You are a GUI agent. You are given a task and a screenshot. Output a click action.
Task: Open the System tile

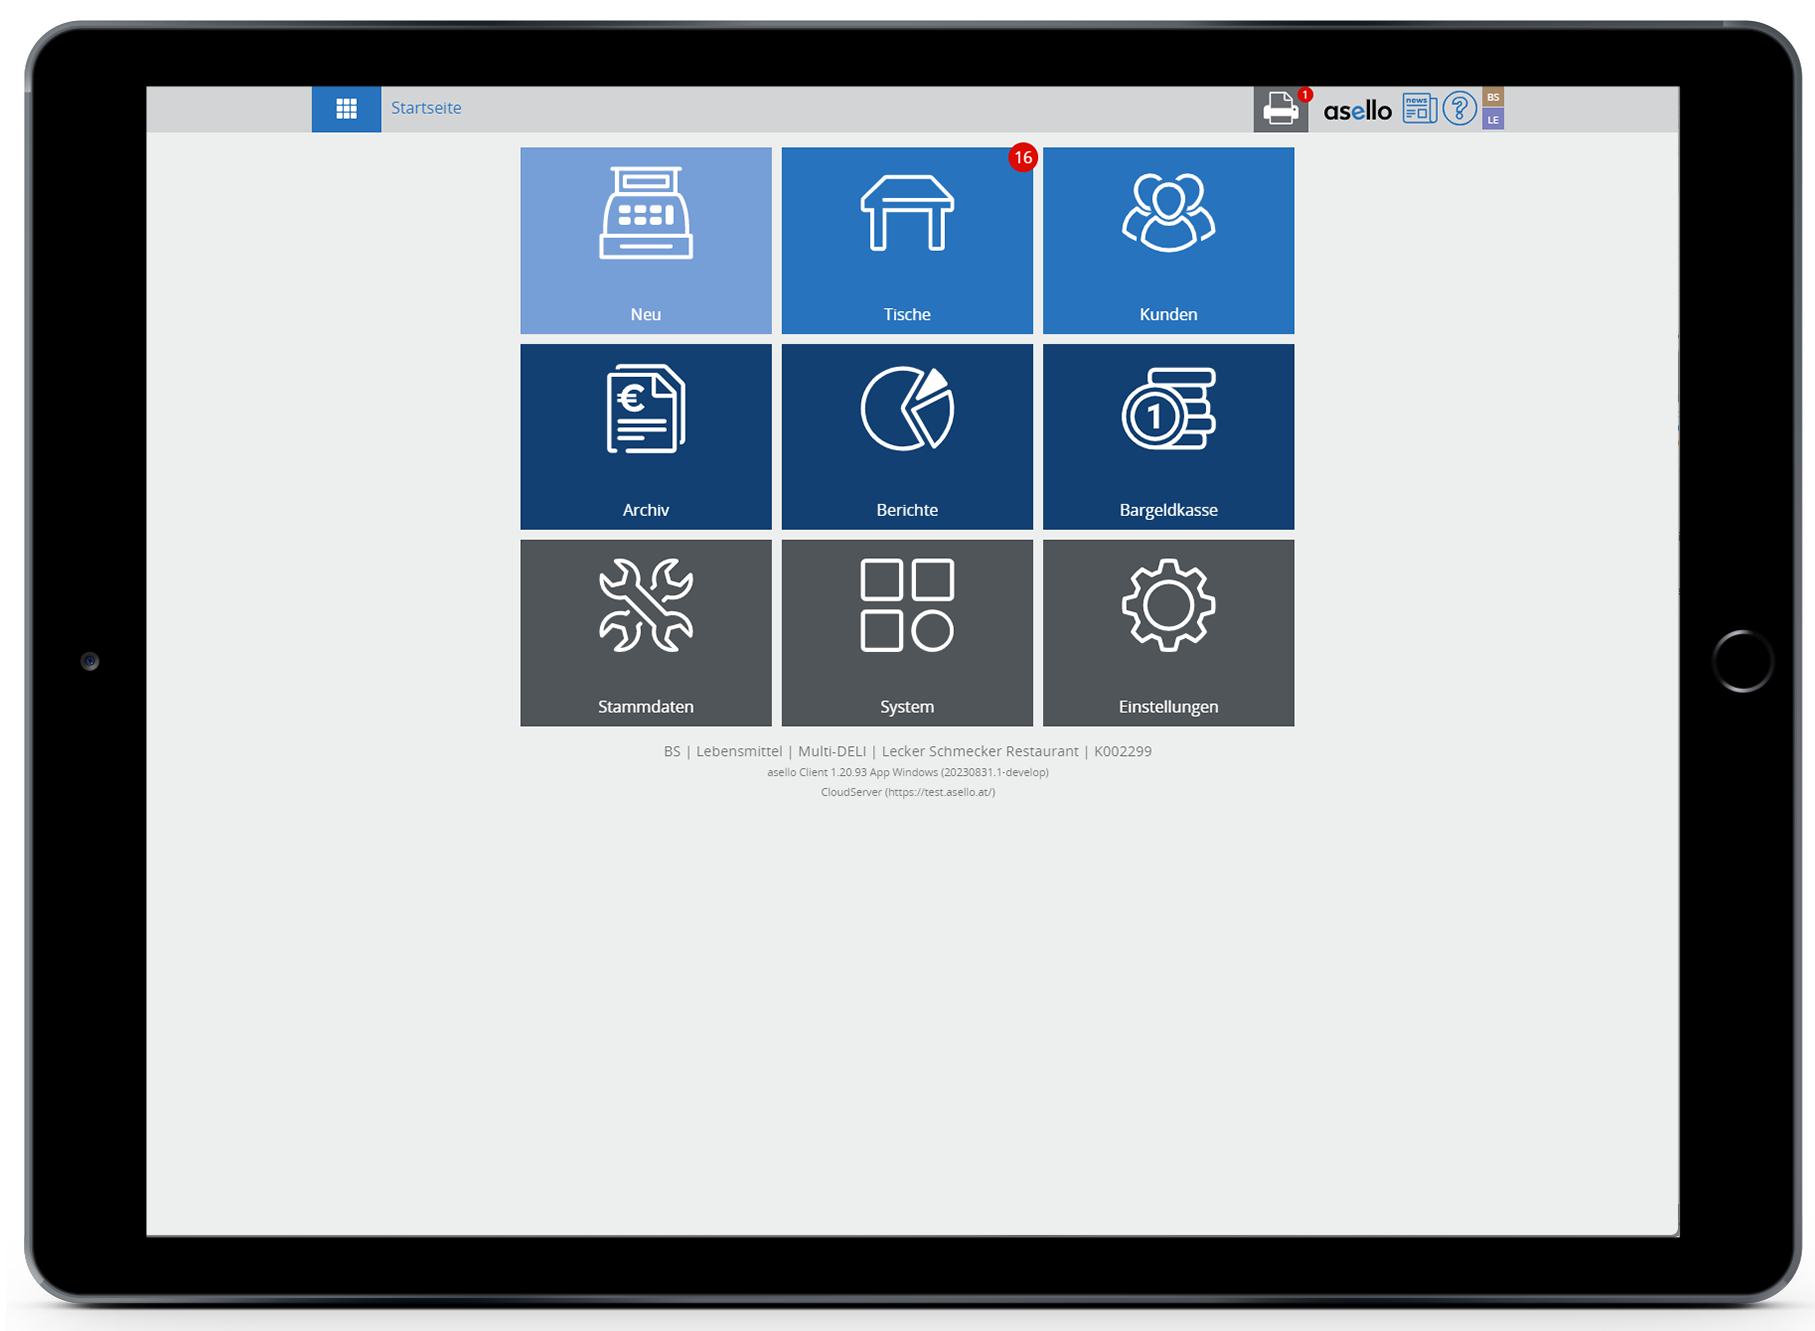click(x=907, y=632)
